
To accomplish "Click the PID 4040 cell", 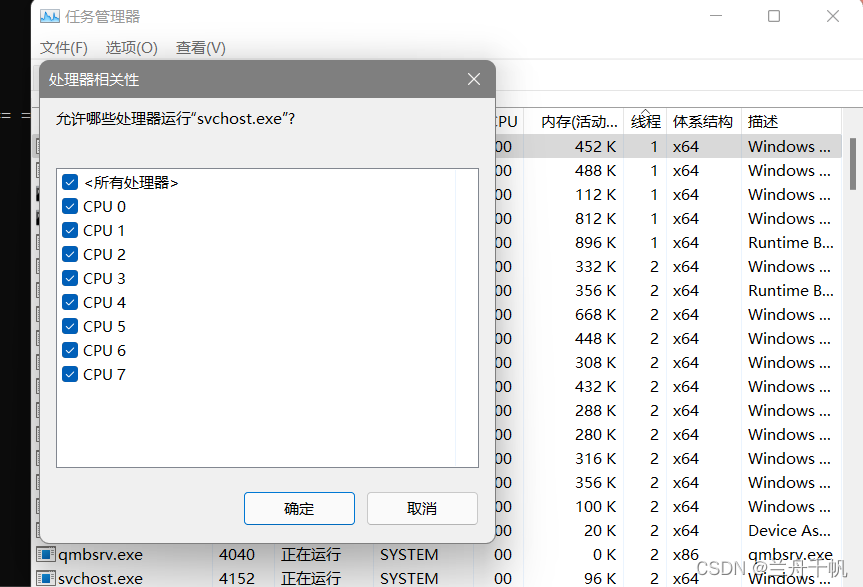I will [x=237, y=555].
